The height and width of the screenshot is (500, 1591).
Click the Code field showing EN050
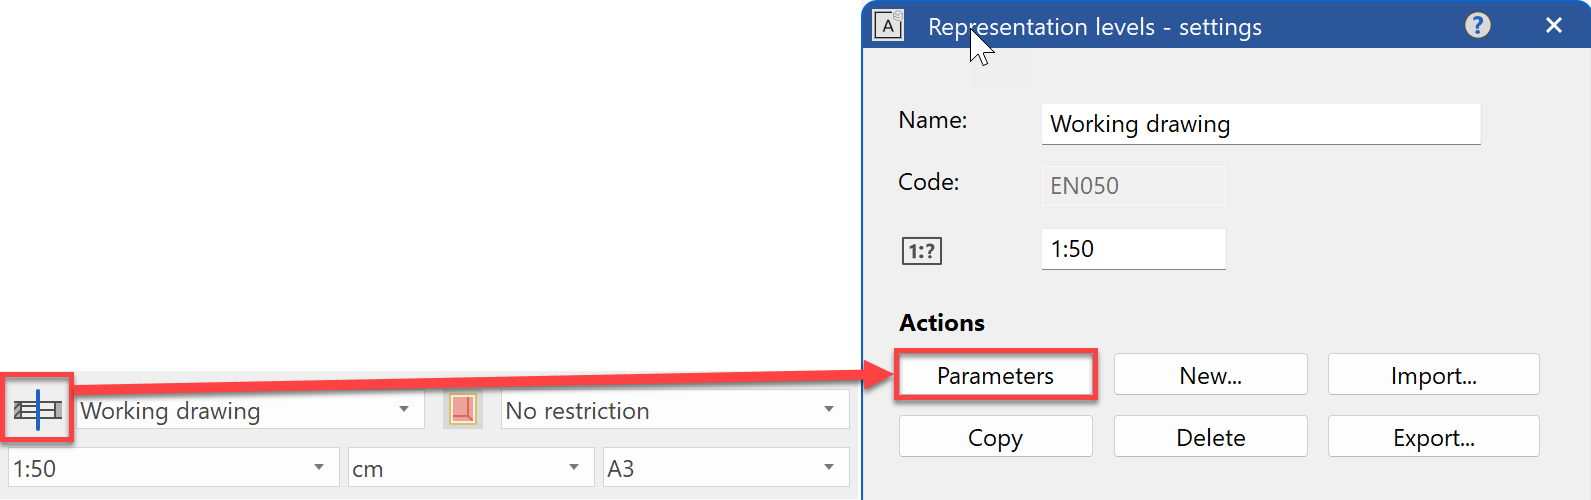pos(1133,186)
